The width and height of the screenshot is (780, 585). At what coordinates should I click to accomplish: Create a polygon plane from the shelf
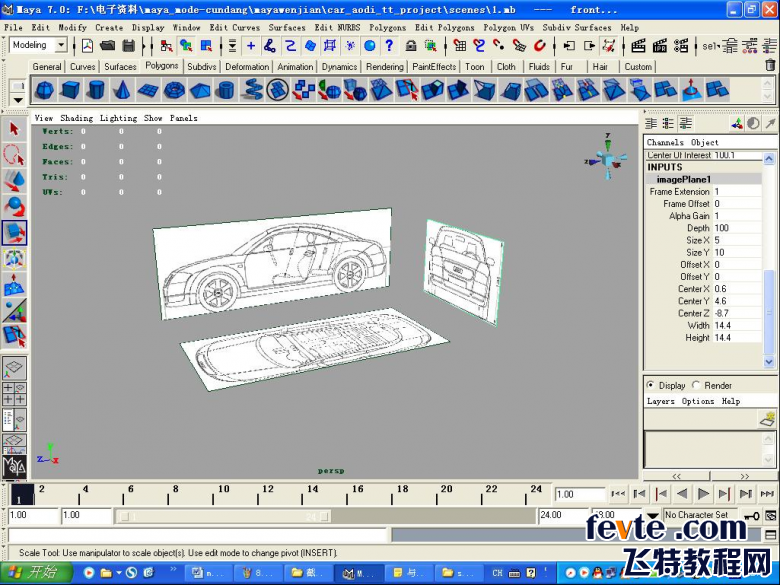(148, 91)
